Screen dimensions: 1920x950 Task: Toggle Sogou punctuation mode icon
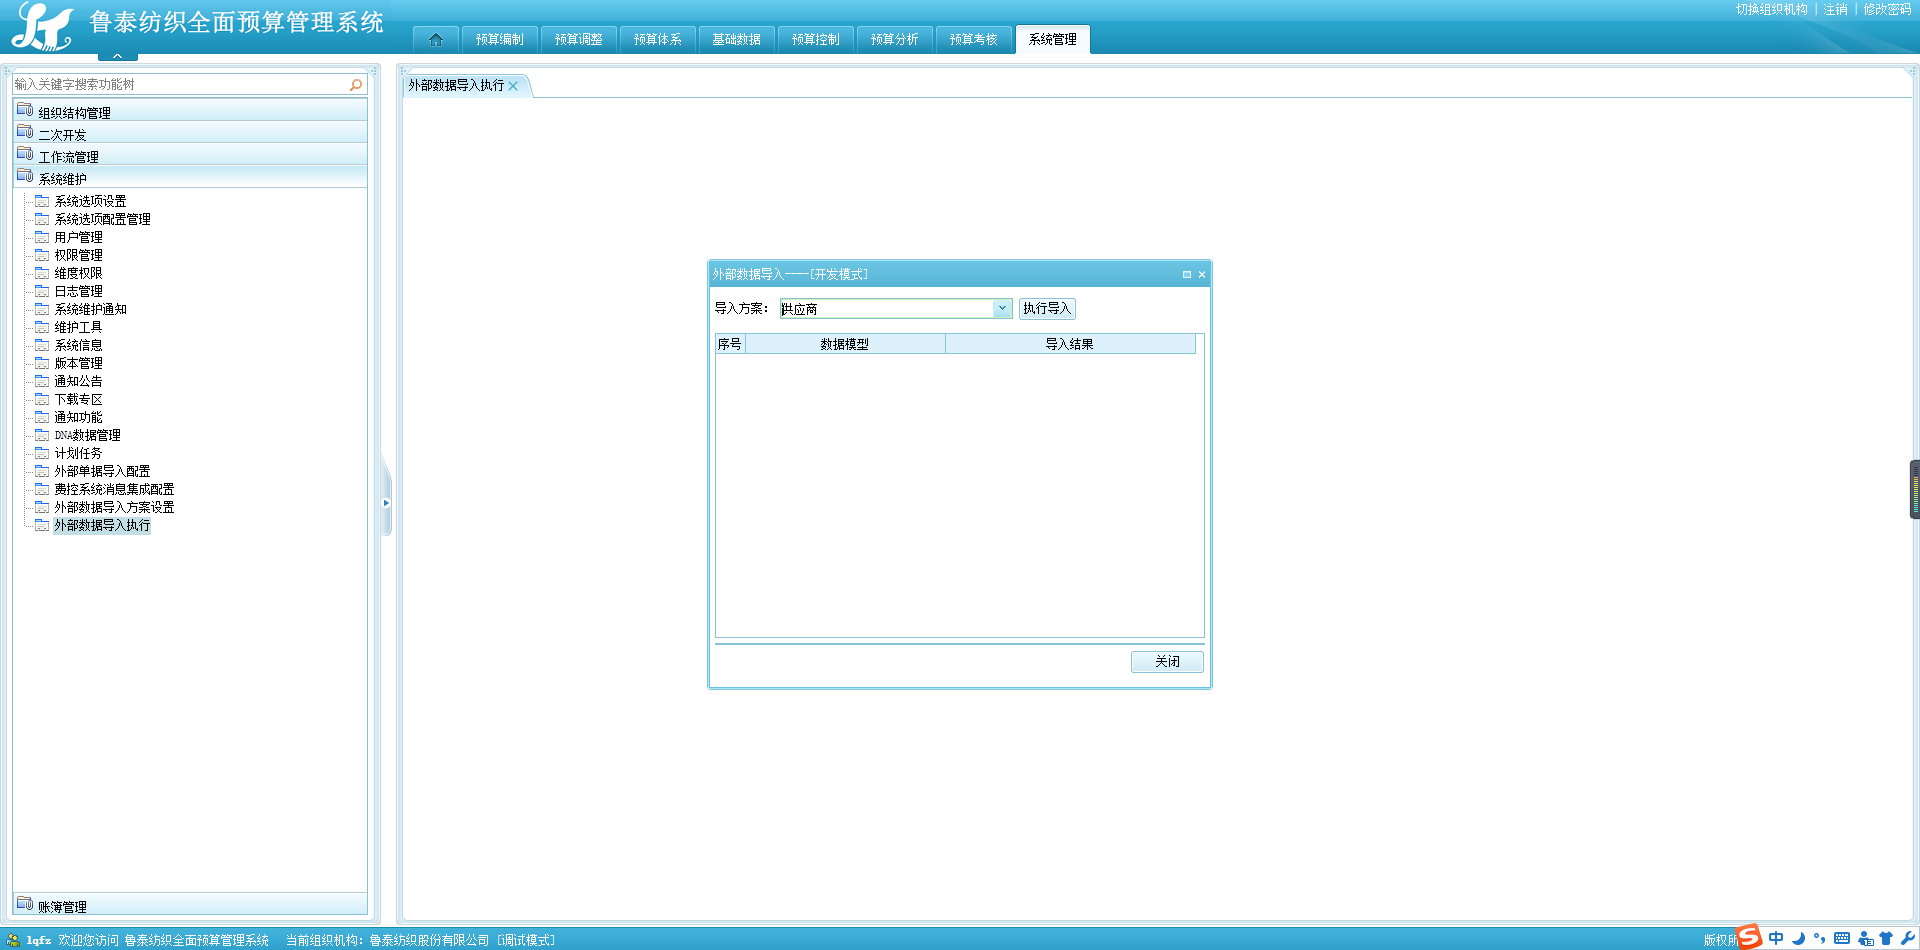(1820, 938)
